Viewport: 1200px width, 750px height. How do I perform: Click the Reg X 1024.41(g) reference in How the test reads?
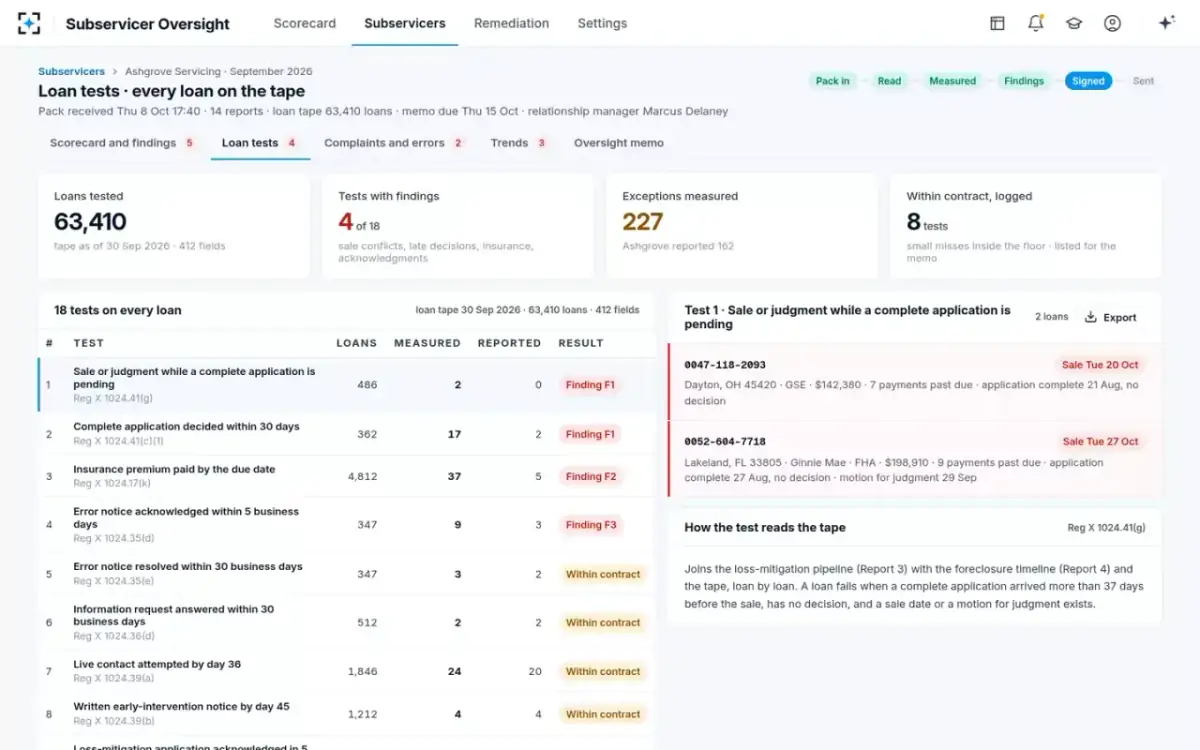click(x=1106, y=528)
